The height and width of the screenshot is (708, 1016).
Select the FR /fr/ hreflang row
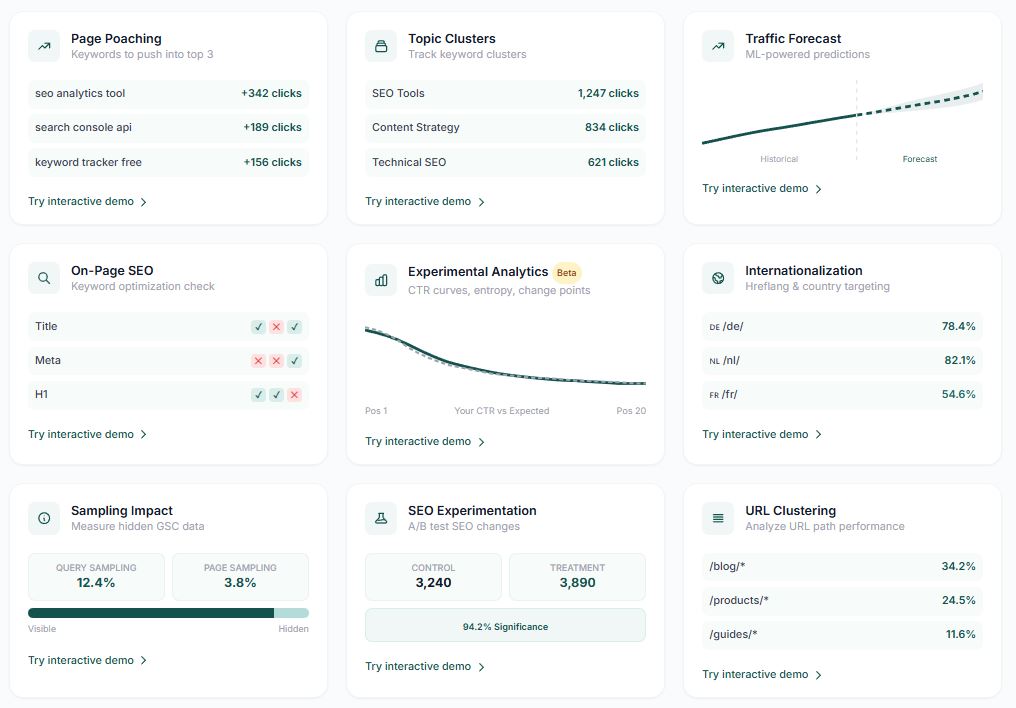(x=842, y=394)
